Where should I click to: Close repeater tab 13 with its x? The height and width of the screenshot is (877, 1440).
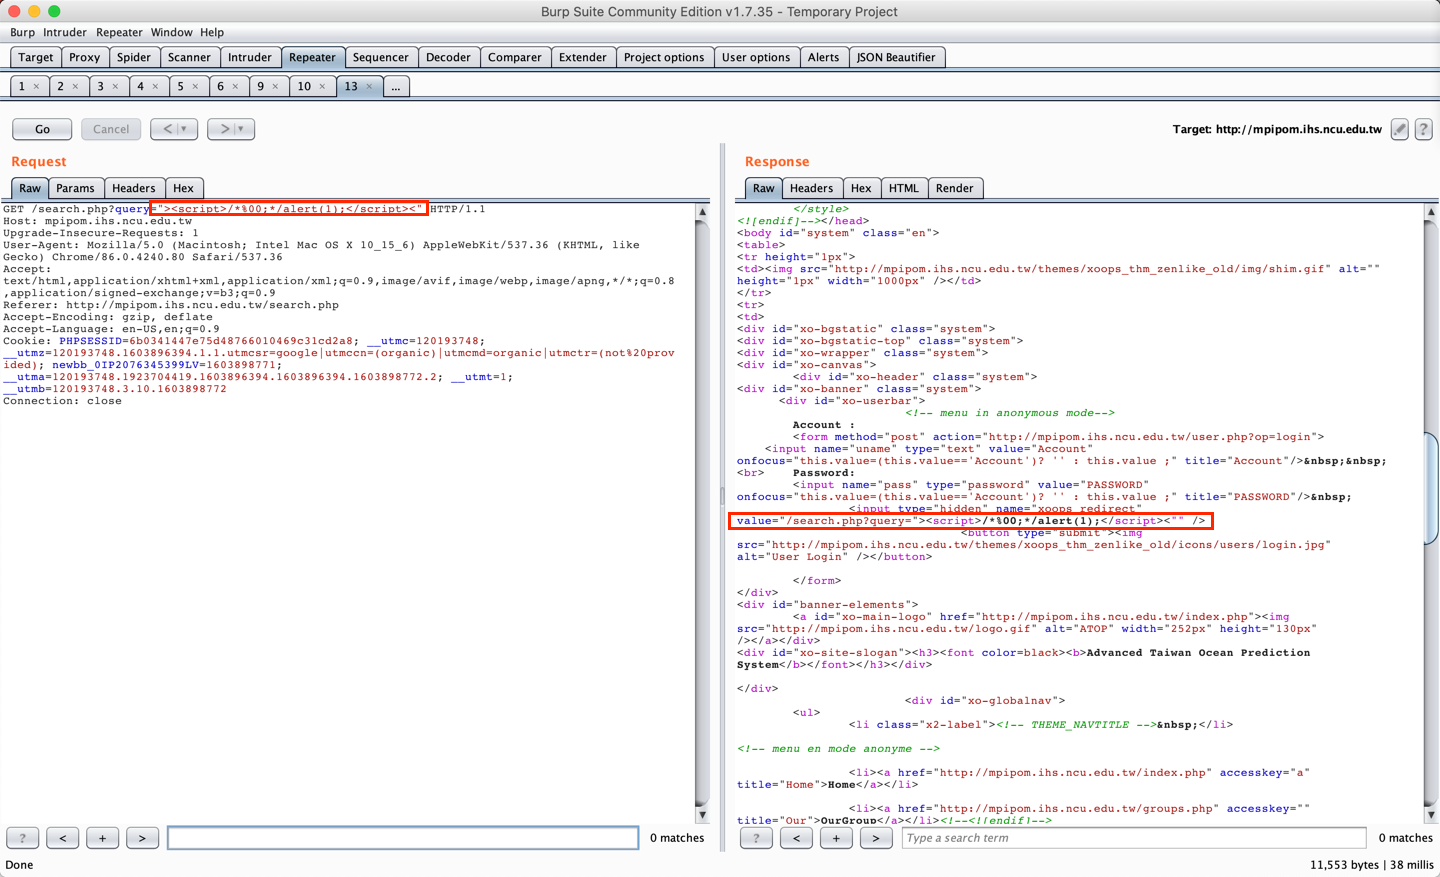click(369, 87)
